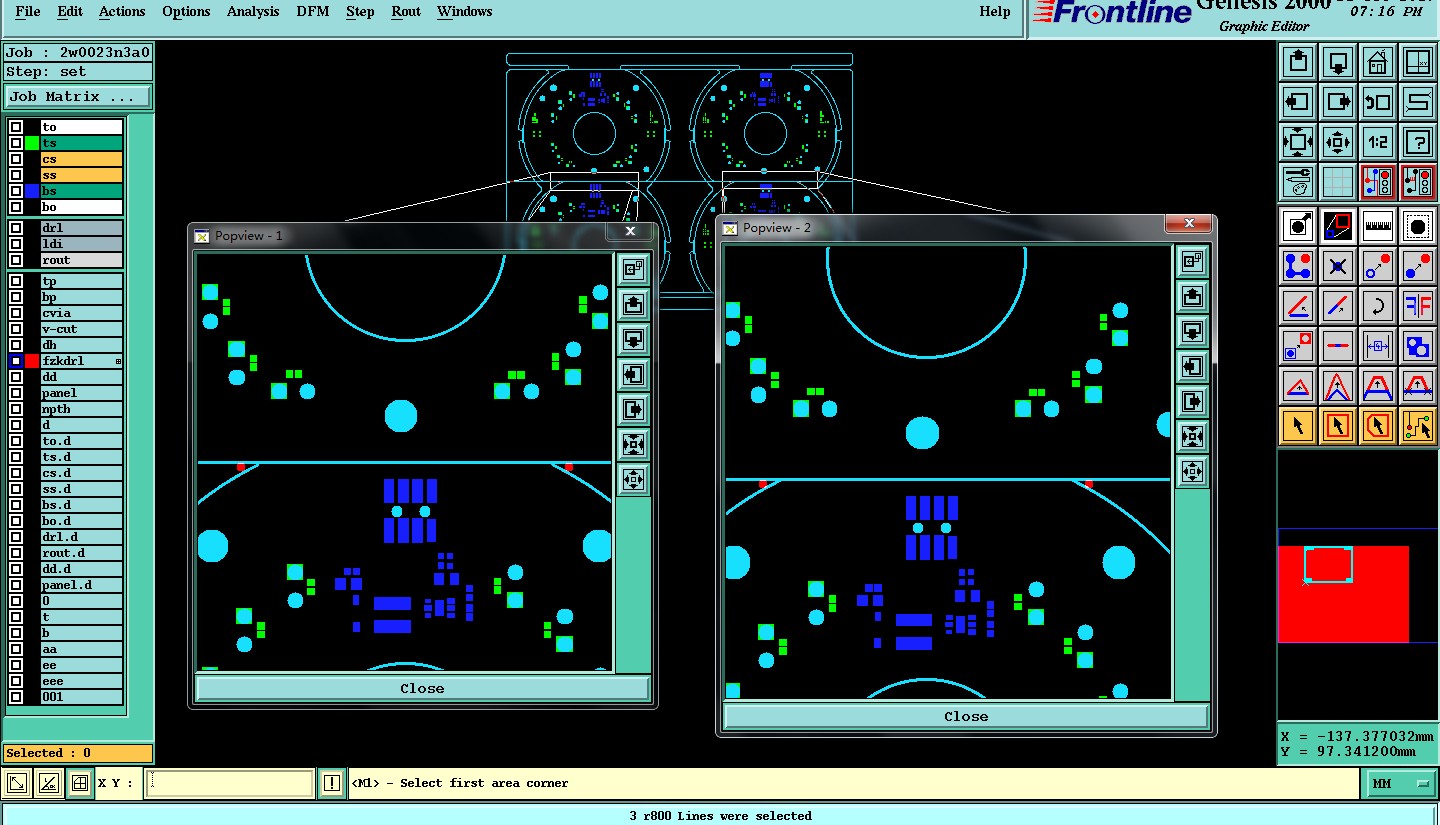Click the pan right arrow icon
The height and width of the screenshot is (825, 1440).
[x=1338, y=102]
